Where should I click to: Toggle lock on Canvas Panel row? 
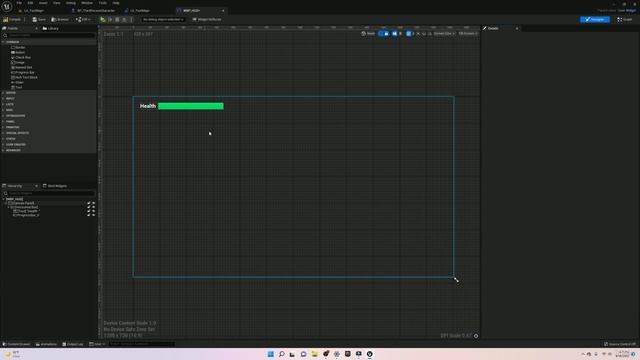coord(89,203)
